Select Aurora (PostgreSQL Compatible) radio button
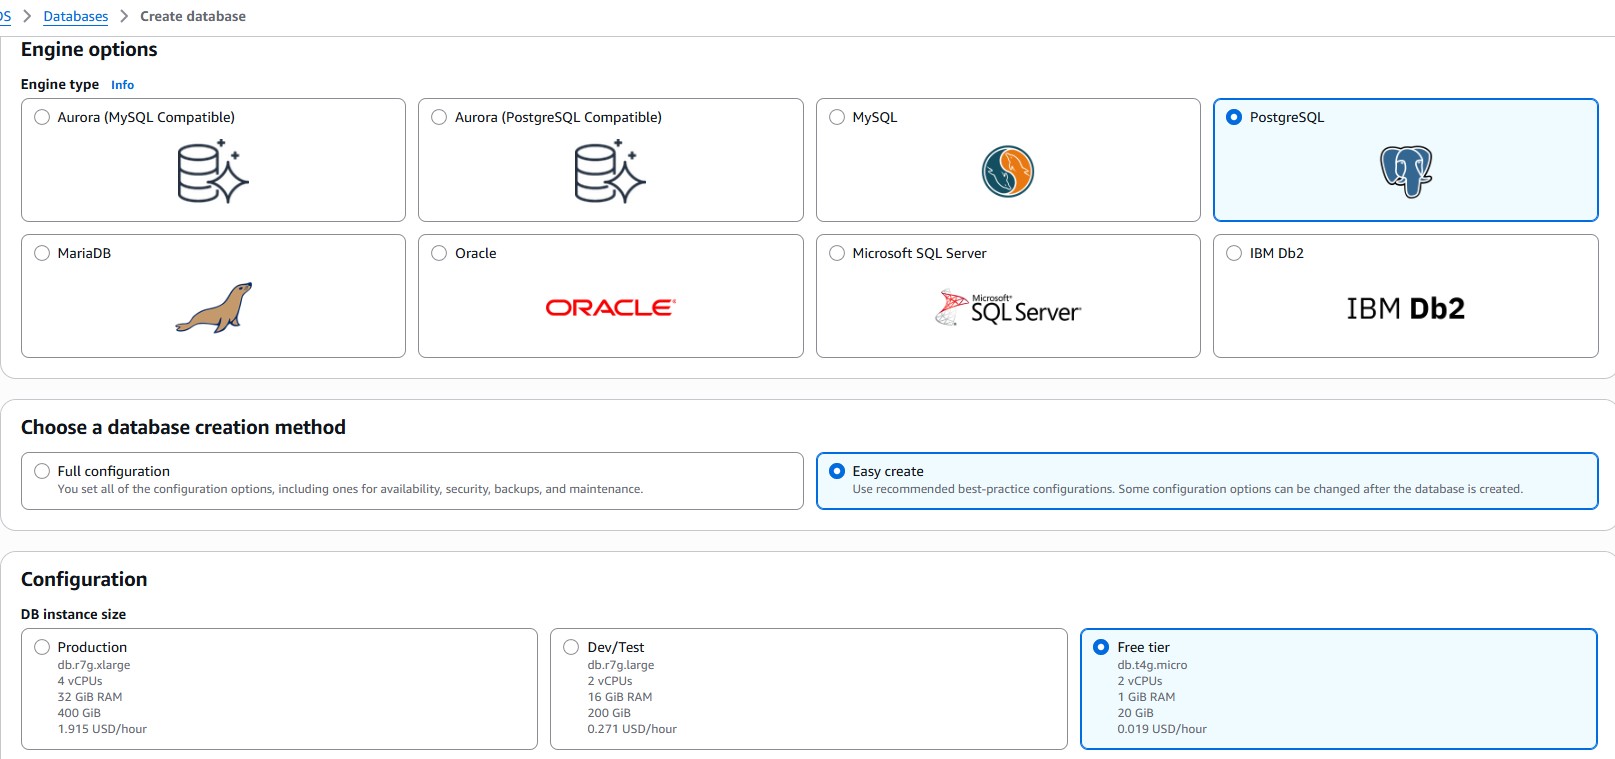 (439, 117)
